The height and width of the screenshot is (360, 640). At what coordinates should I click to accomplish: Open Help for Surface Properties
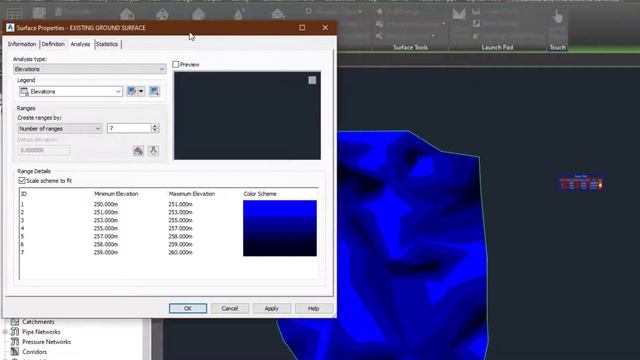pos(313,309)
